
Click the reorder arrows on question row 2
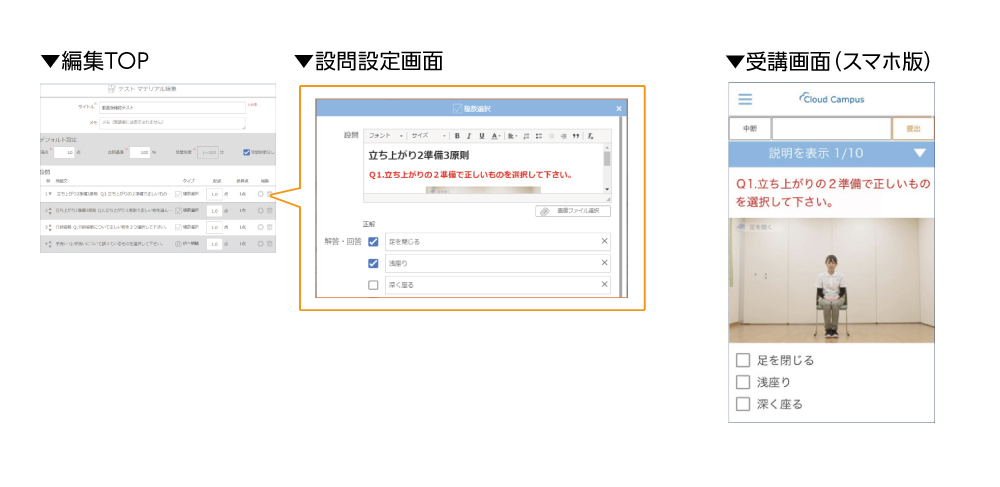(x=50, y=210)
